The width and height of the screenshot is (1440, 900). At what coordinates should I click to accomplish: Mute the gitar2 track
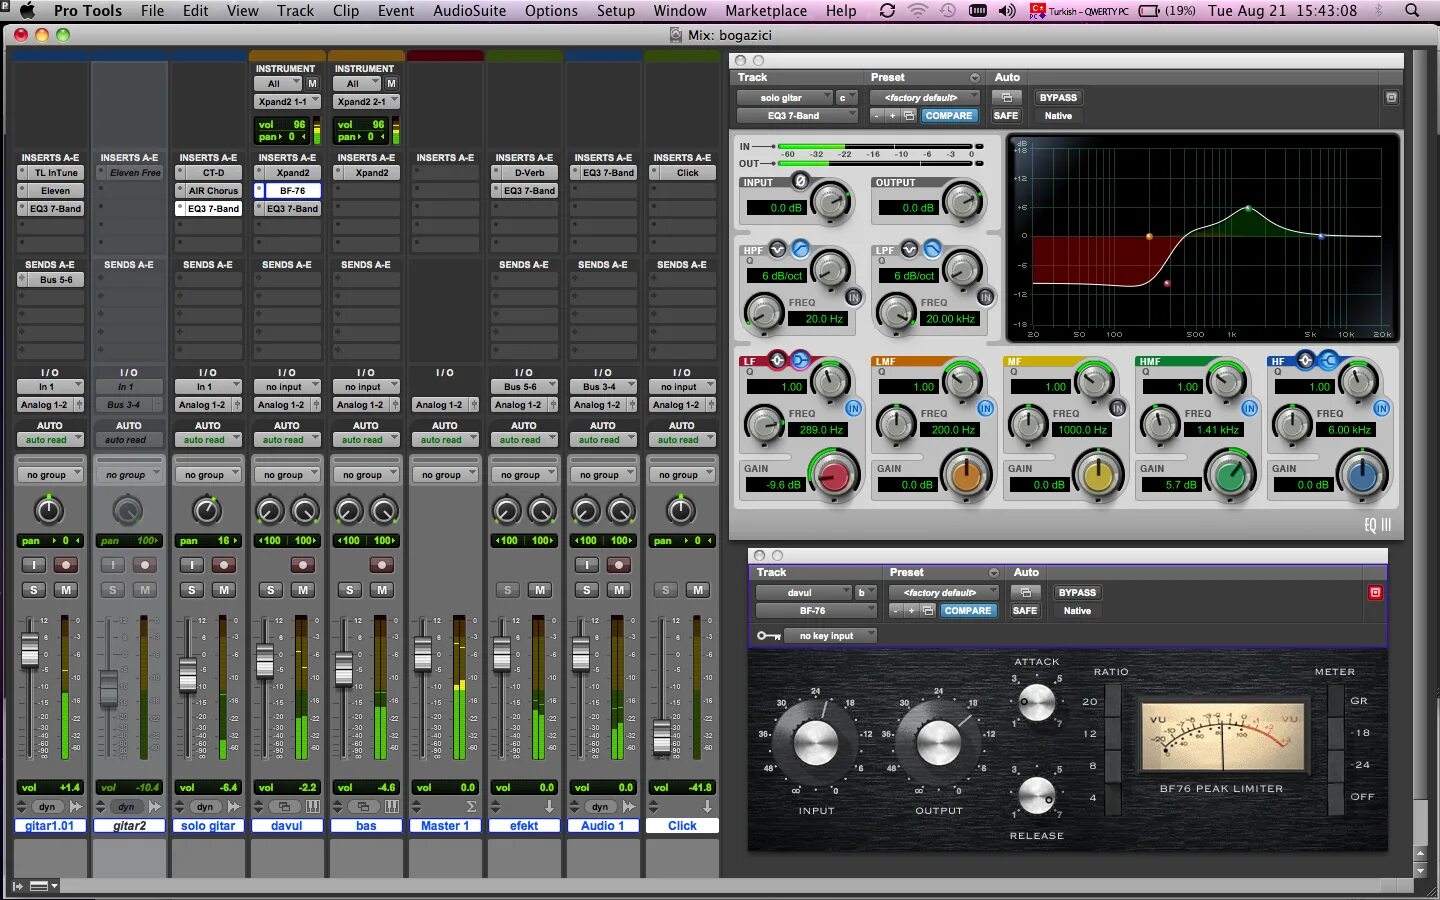coord(145,590)
